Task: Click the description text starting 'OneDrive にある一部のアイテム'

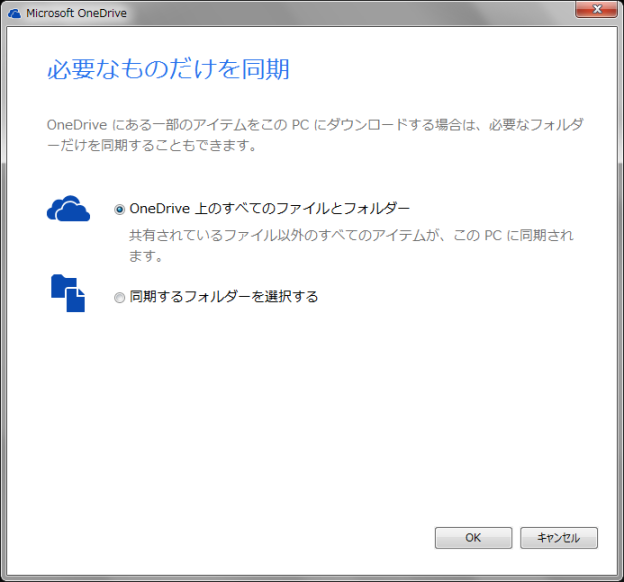Action: tap(315, 135)
